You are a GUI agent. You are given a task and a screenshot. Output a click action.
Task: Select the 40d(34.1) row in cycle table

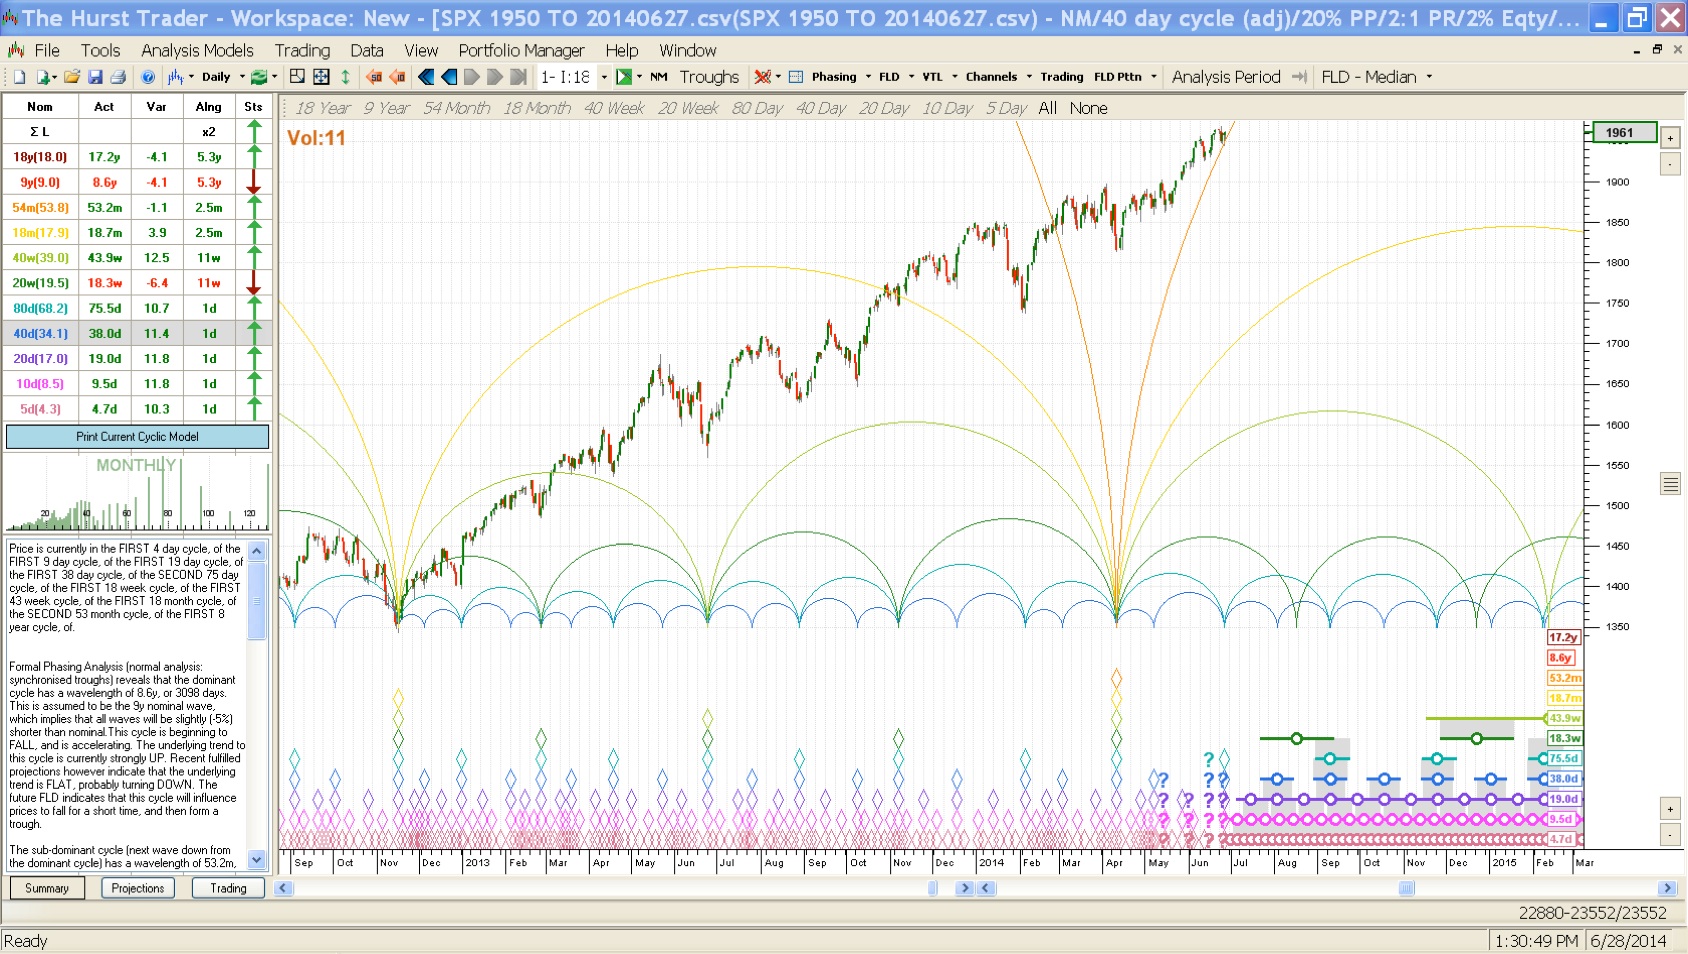tap(40, 334)
